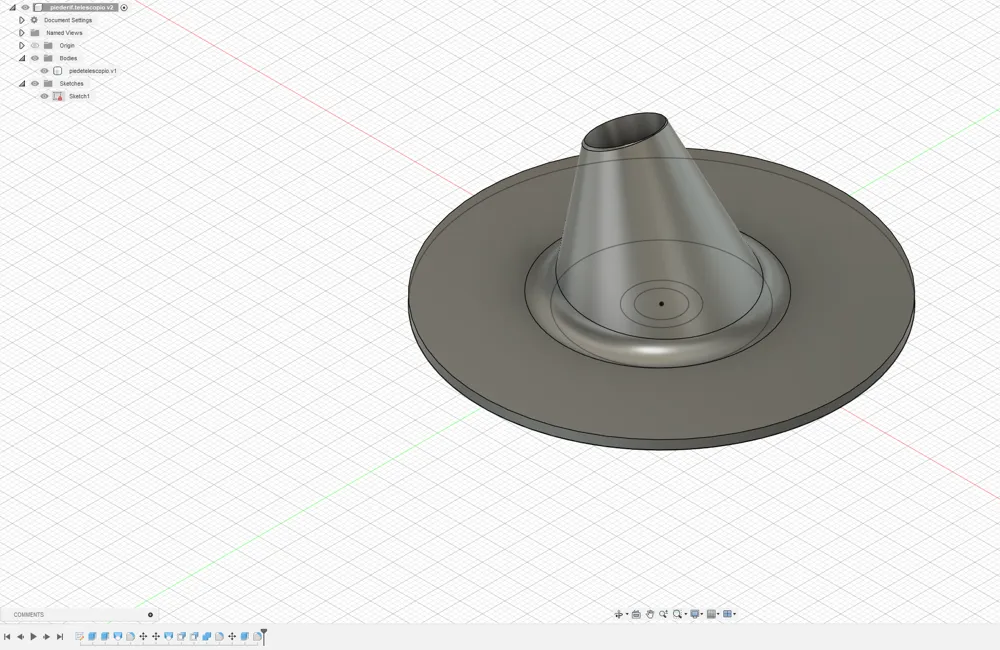Collapse the Sketches folder

pyautogui.click(x=22, y=84)
